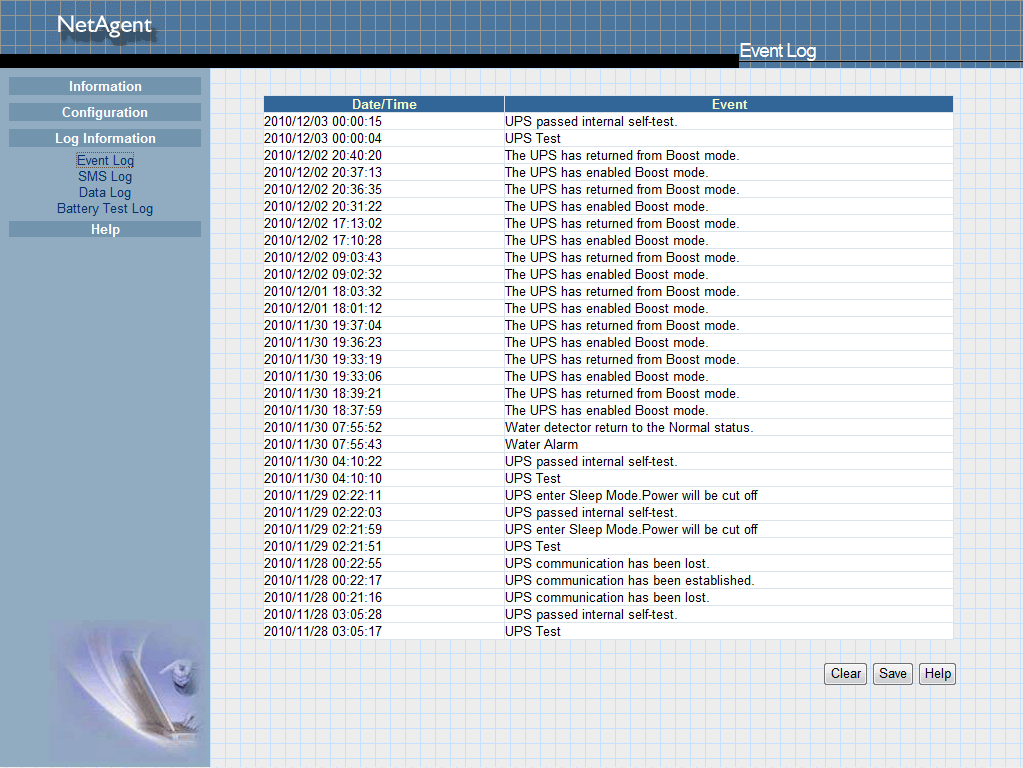Click 'Water detector return to the Normal status.'
Screen dimensions: 1023x768
pos(629,427)
